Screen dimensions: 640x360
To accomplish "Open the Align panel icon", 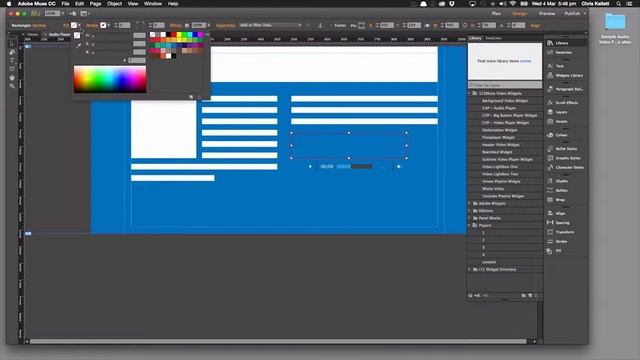I will pyautogui.click(x=550, y=213).
